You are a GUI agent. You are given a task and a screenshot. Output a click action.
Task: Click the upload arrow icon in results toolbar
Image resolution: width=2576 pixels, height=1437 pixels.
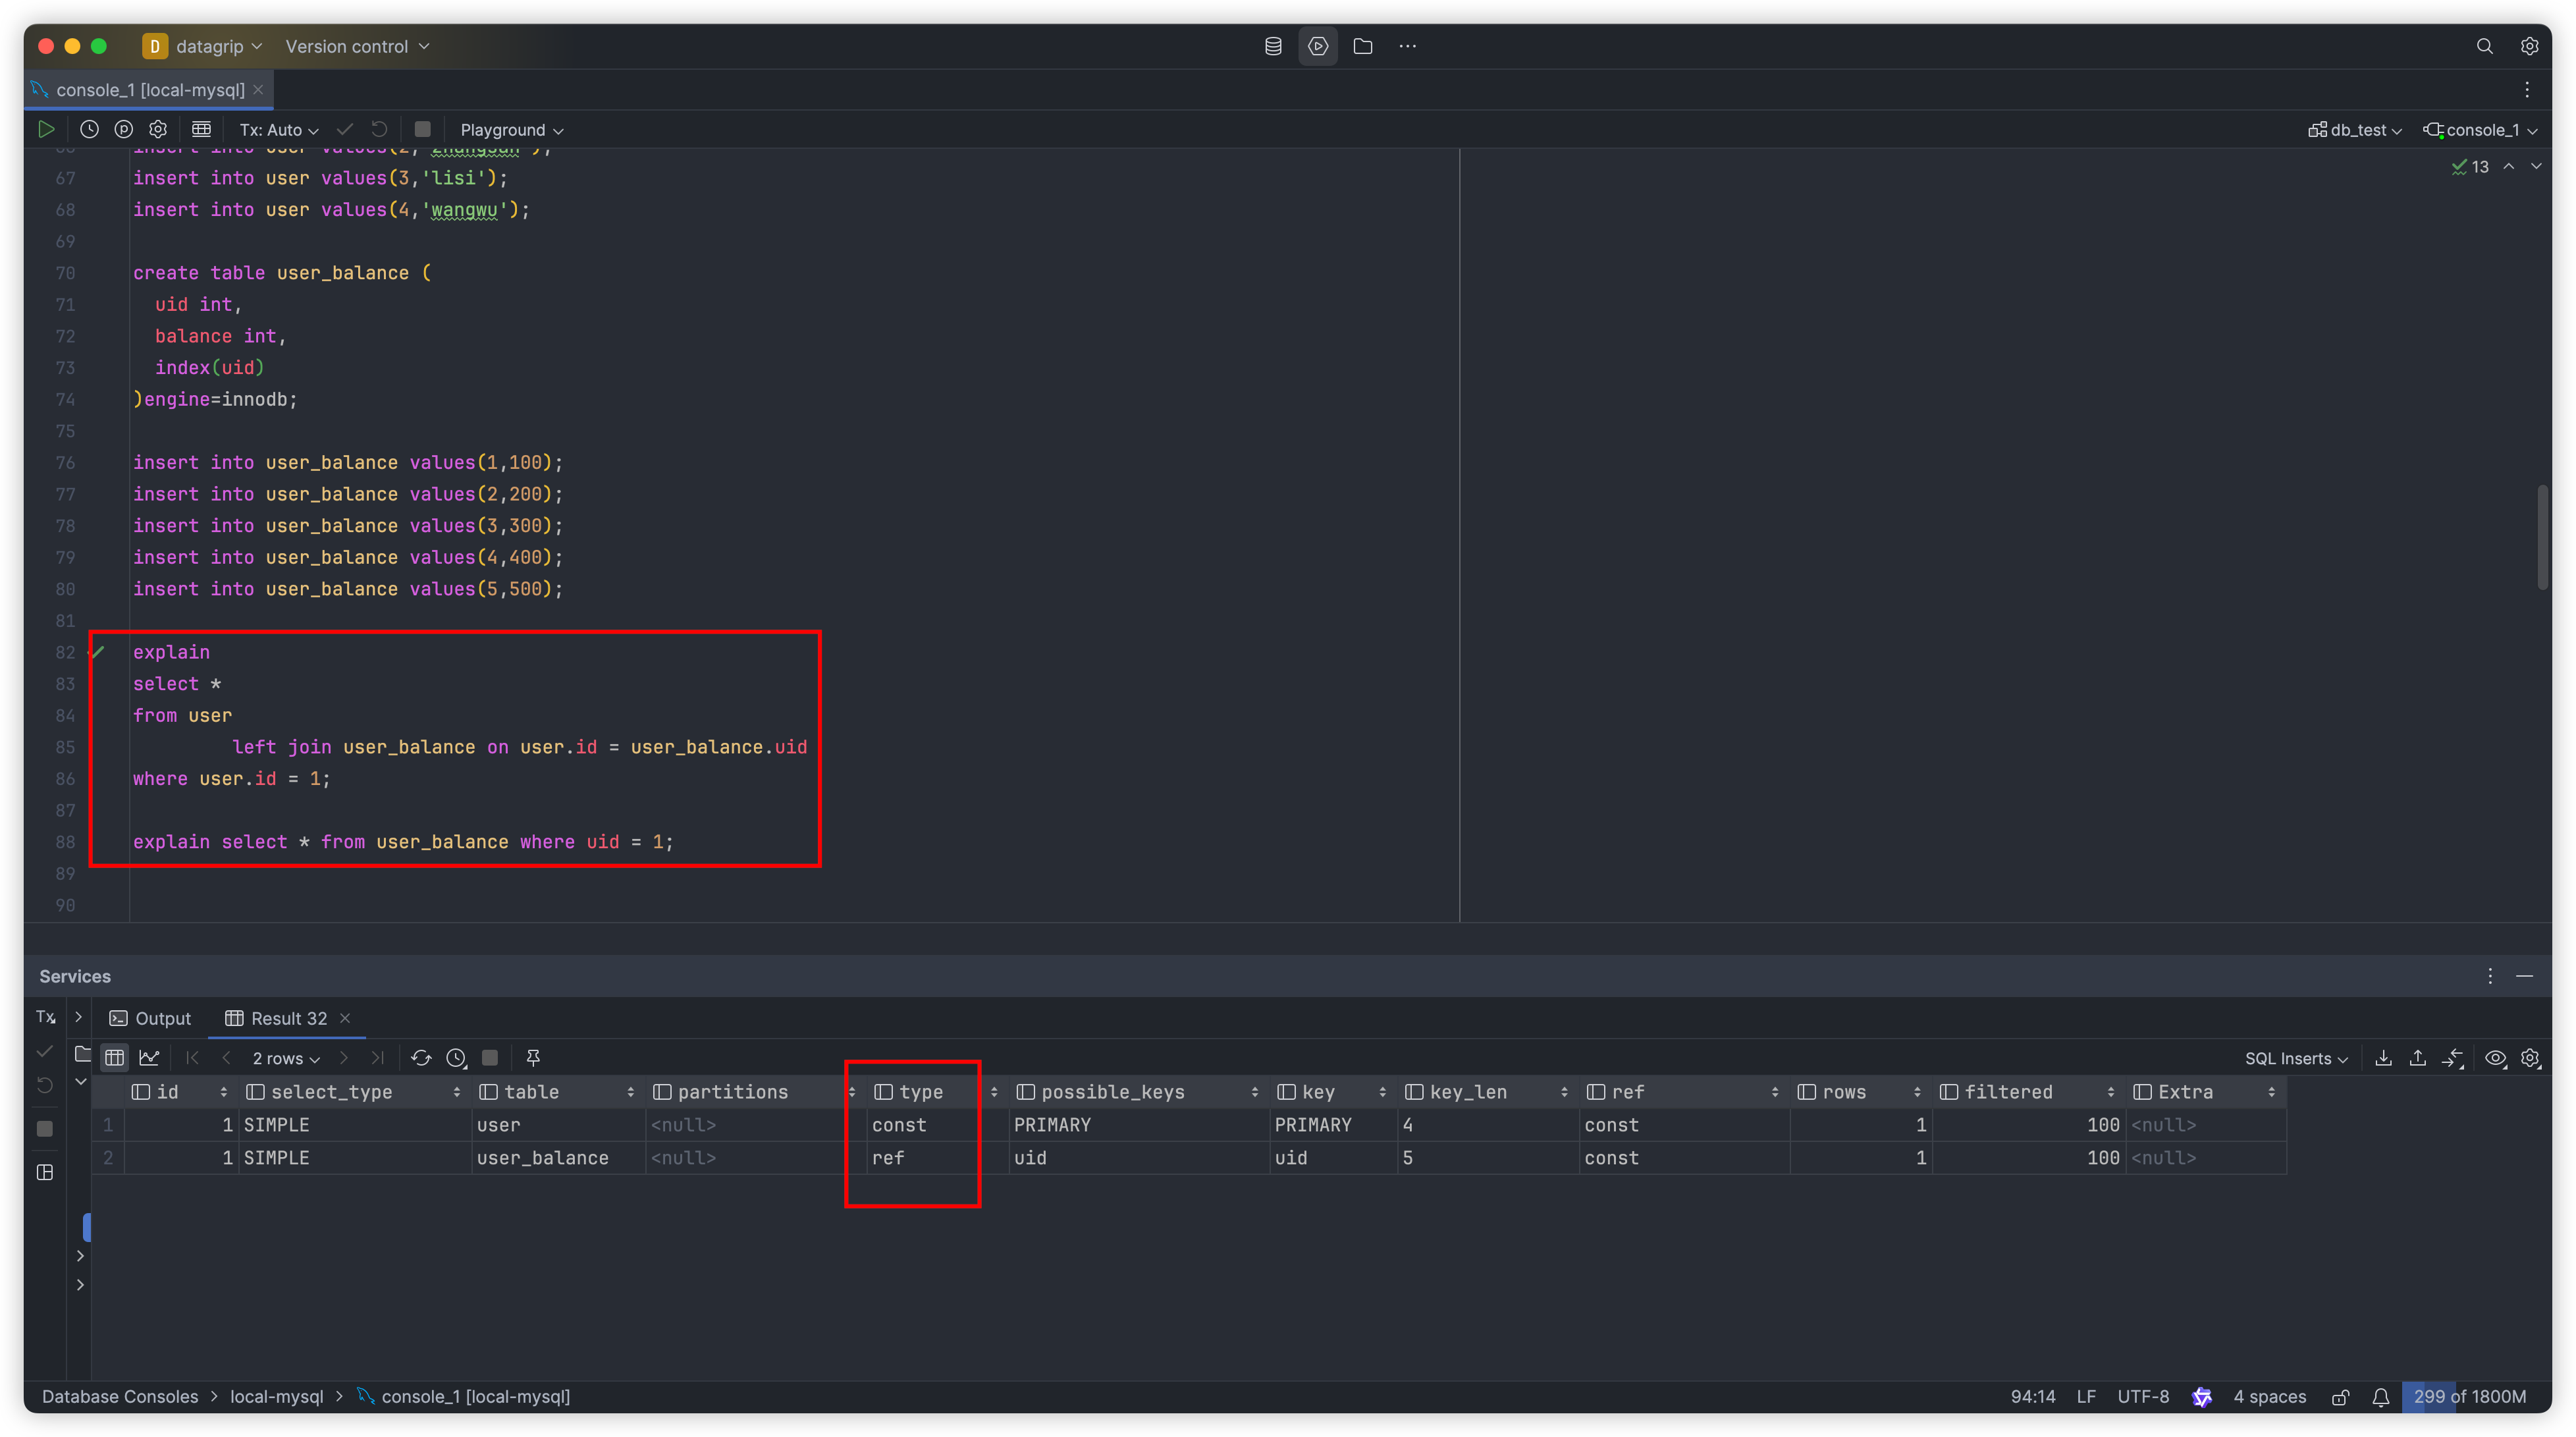[2418, 1058]
